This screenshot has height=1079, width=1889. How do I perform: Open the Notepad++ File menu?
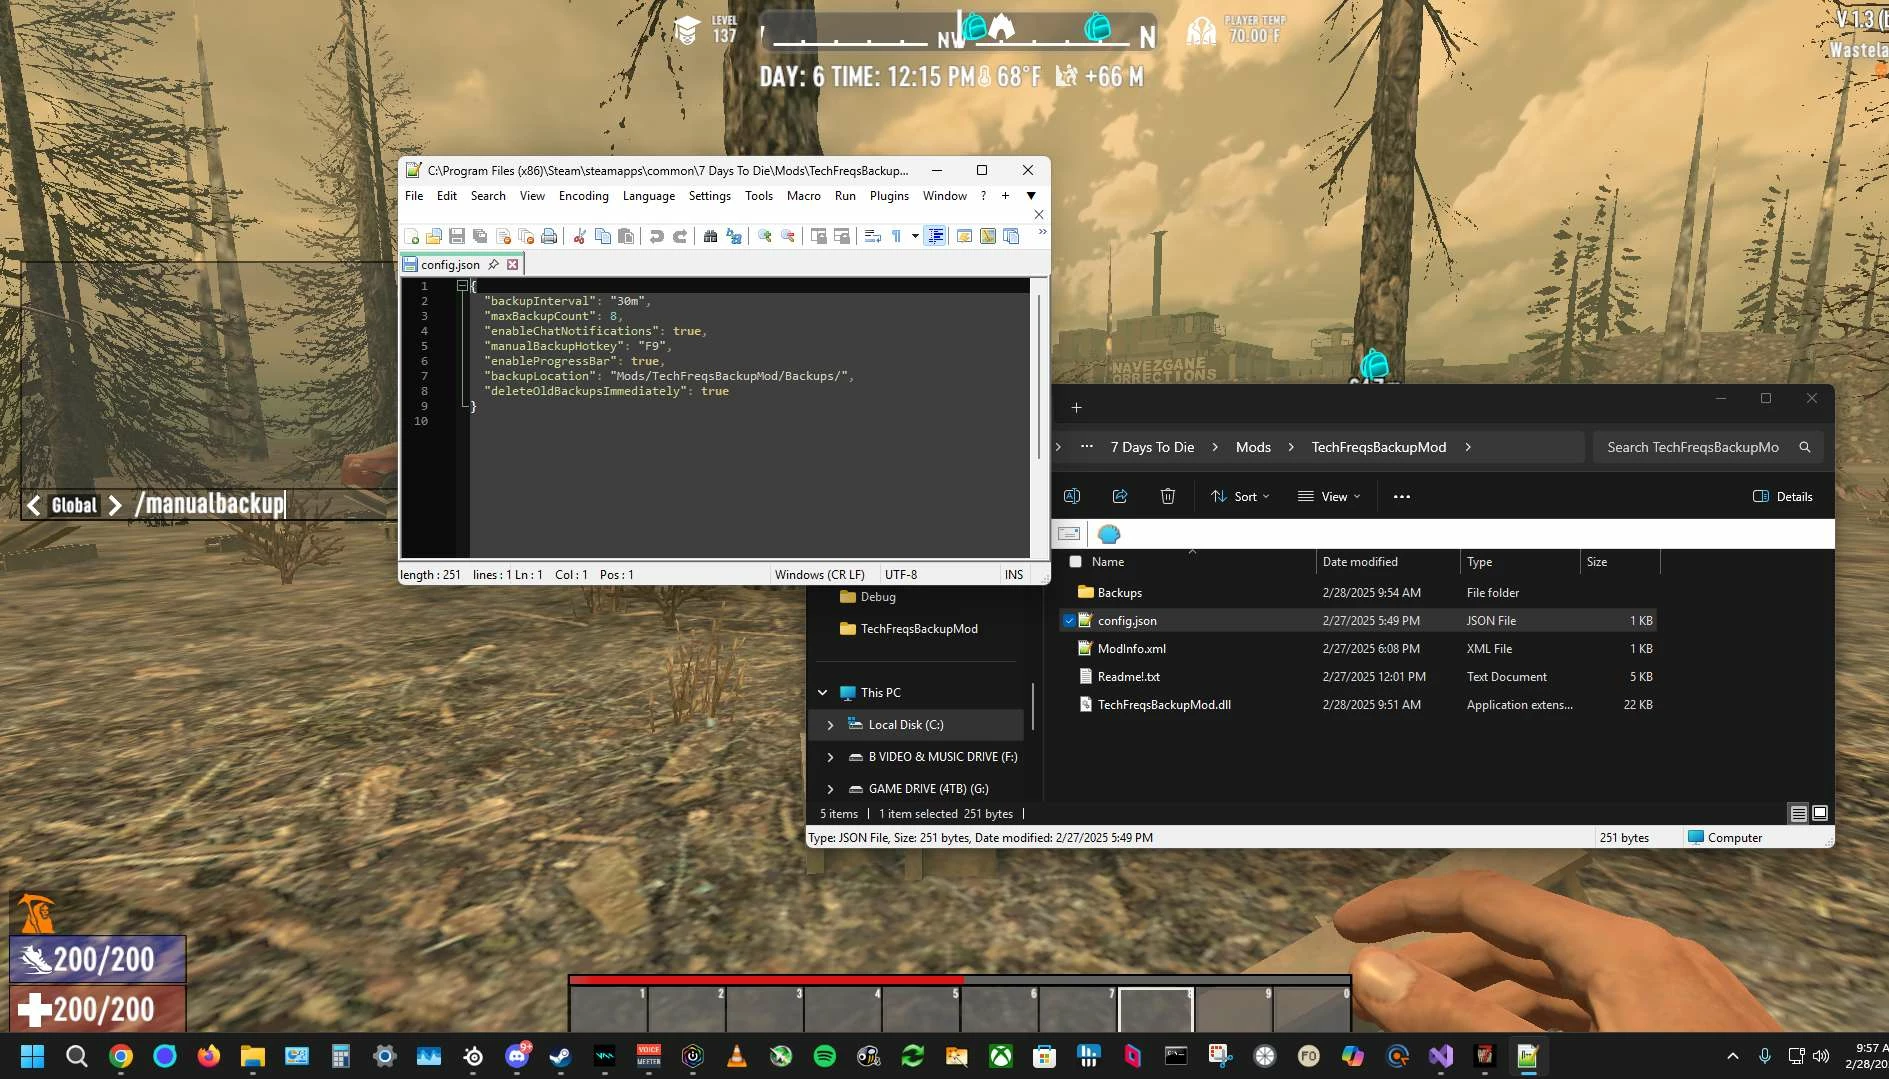click(414, 196)
